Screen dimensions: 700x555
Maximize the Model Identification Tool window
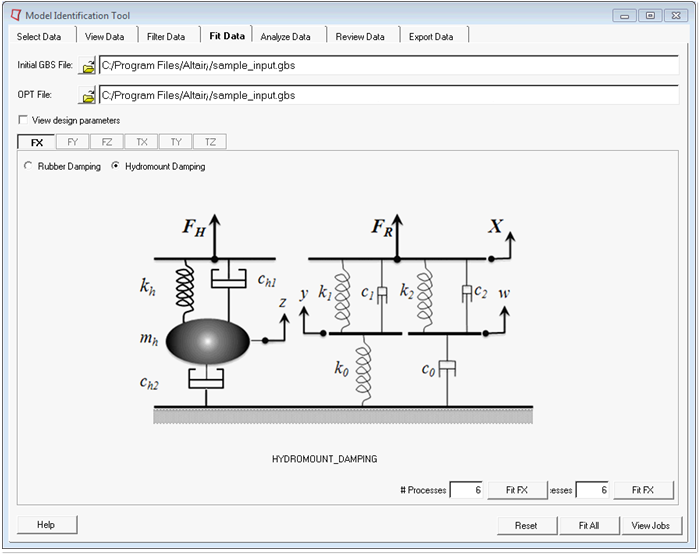(x=650, y=16)
